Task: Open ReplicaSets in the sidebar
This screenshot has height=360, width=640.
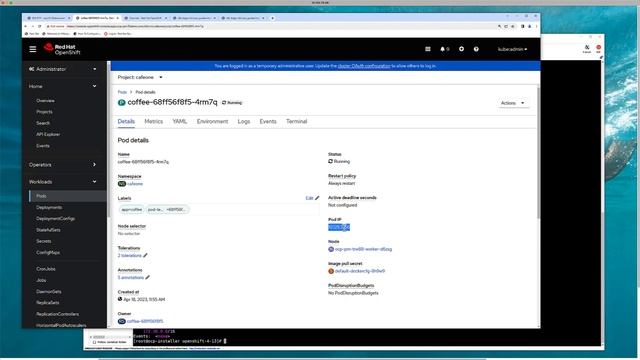Action: (x=48, y=302)
